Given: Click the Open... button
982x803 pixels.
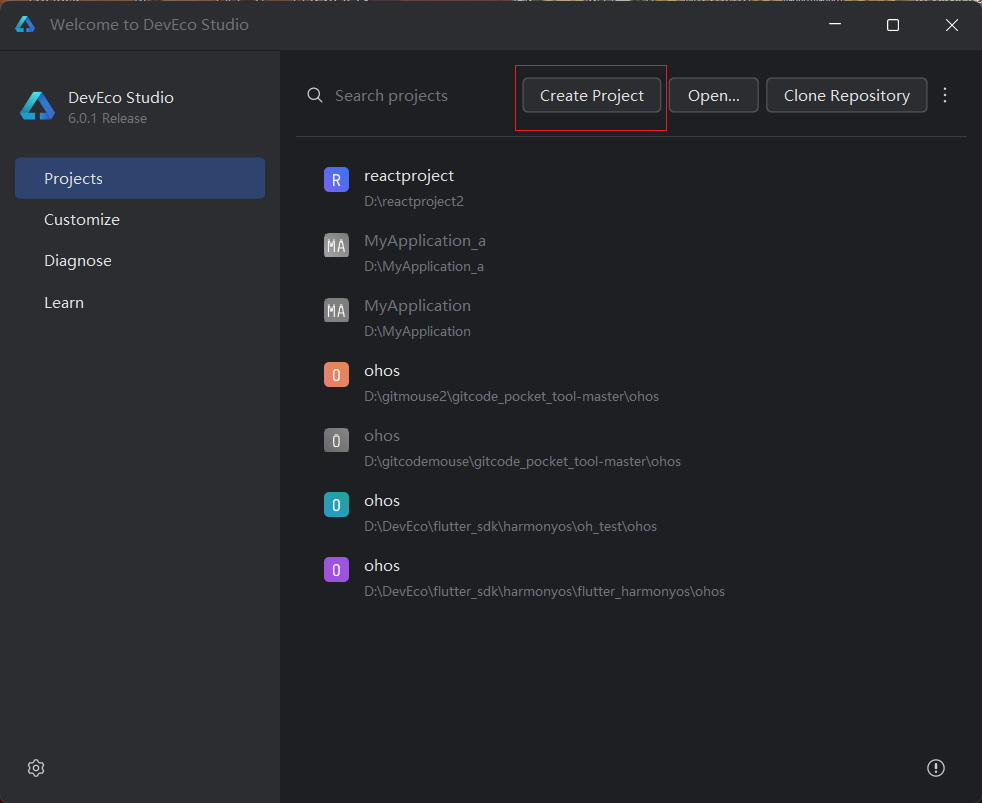Looking at the screenshot, I should tap(713, 95).
